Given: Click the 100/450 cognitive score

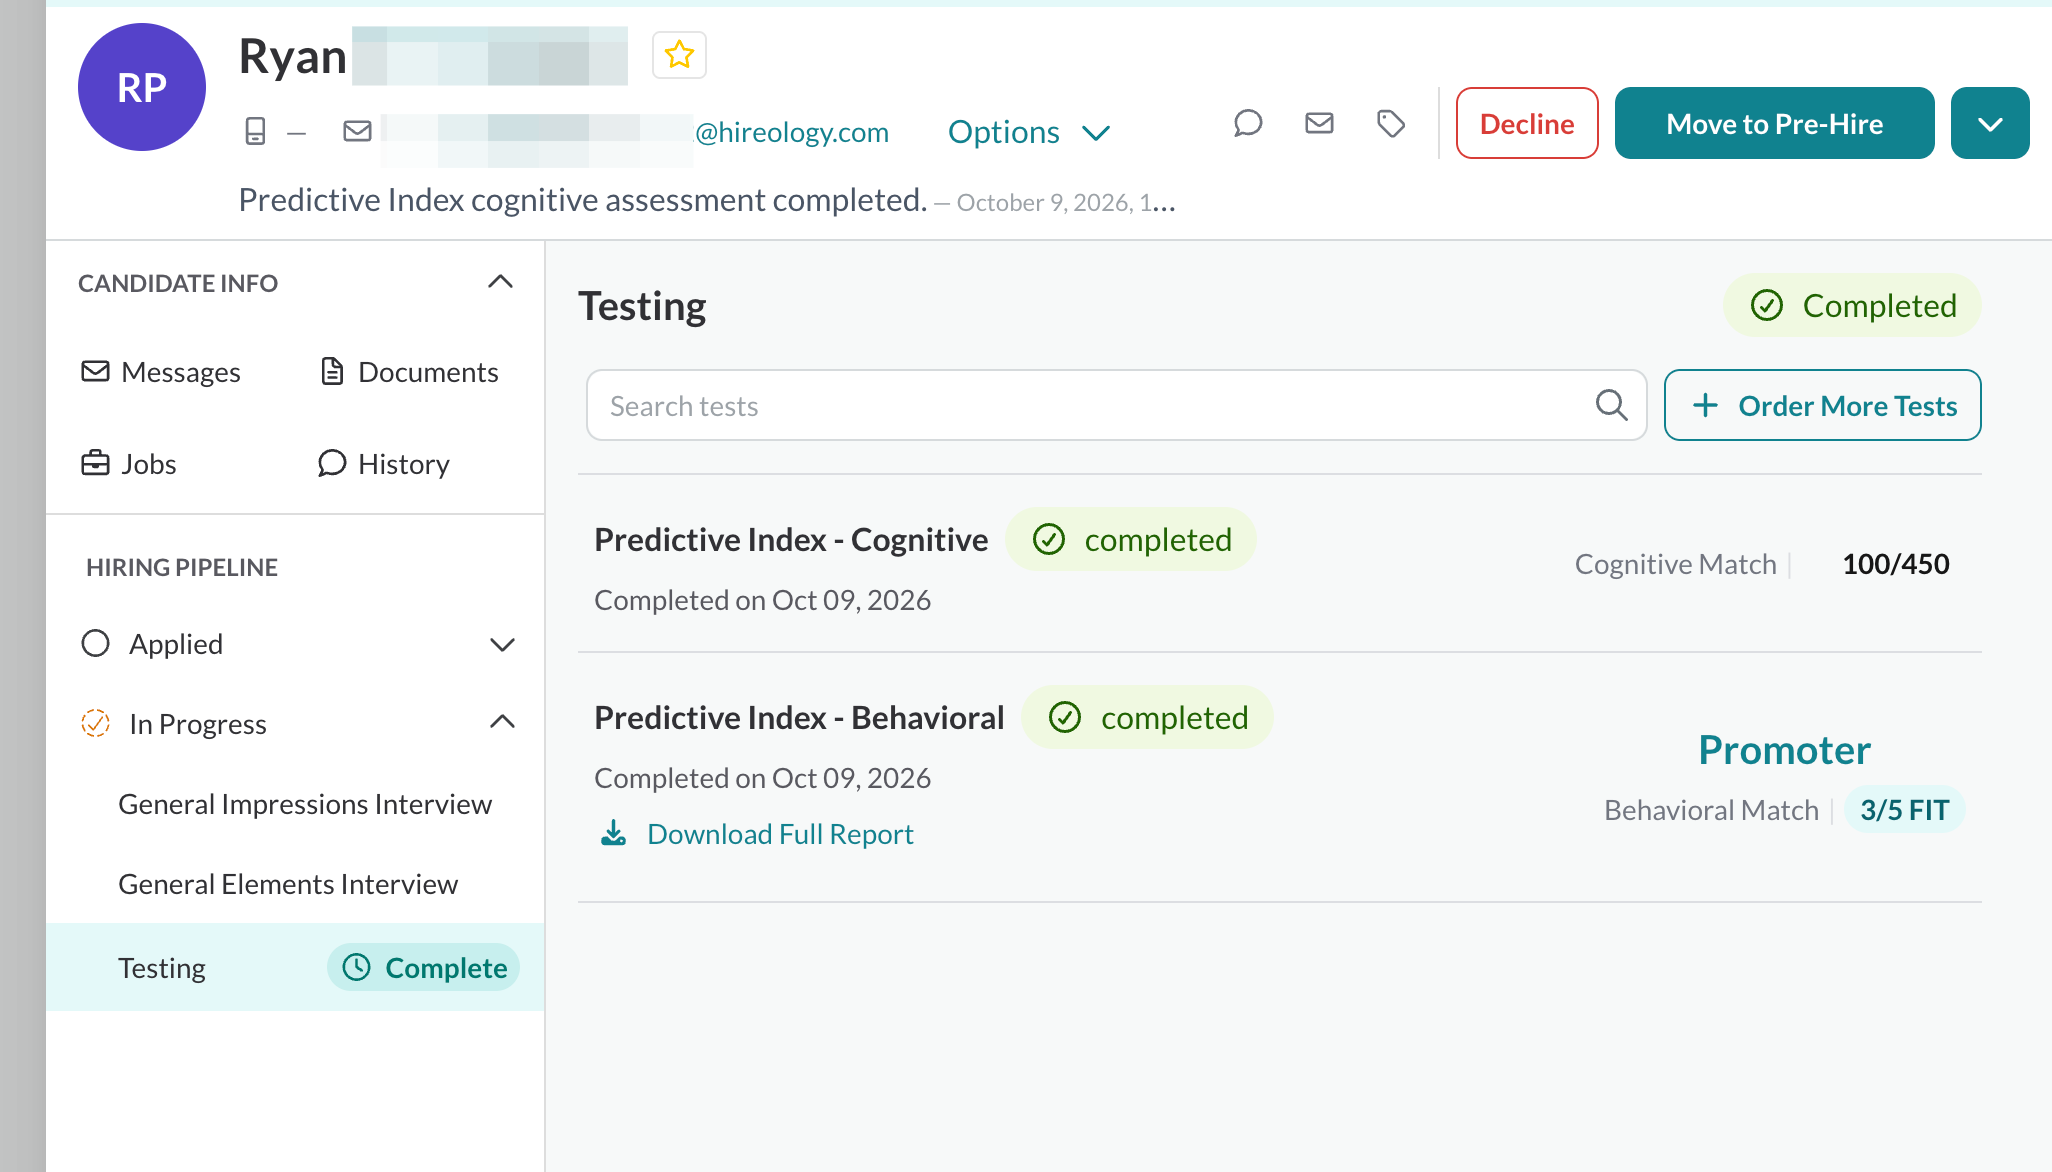Looking at the screenshot, I should point(1896,564).
